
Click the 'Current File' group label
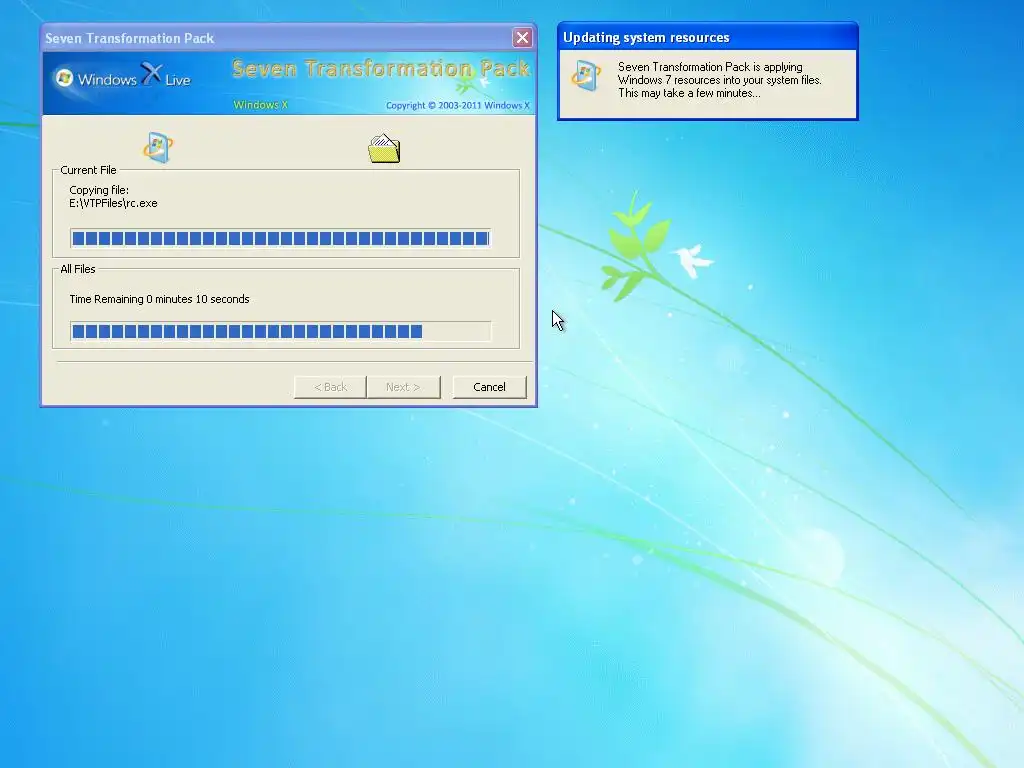tap(88, 170)
